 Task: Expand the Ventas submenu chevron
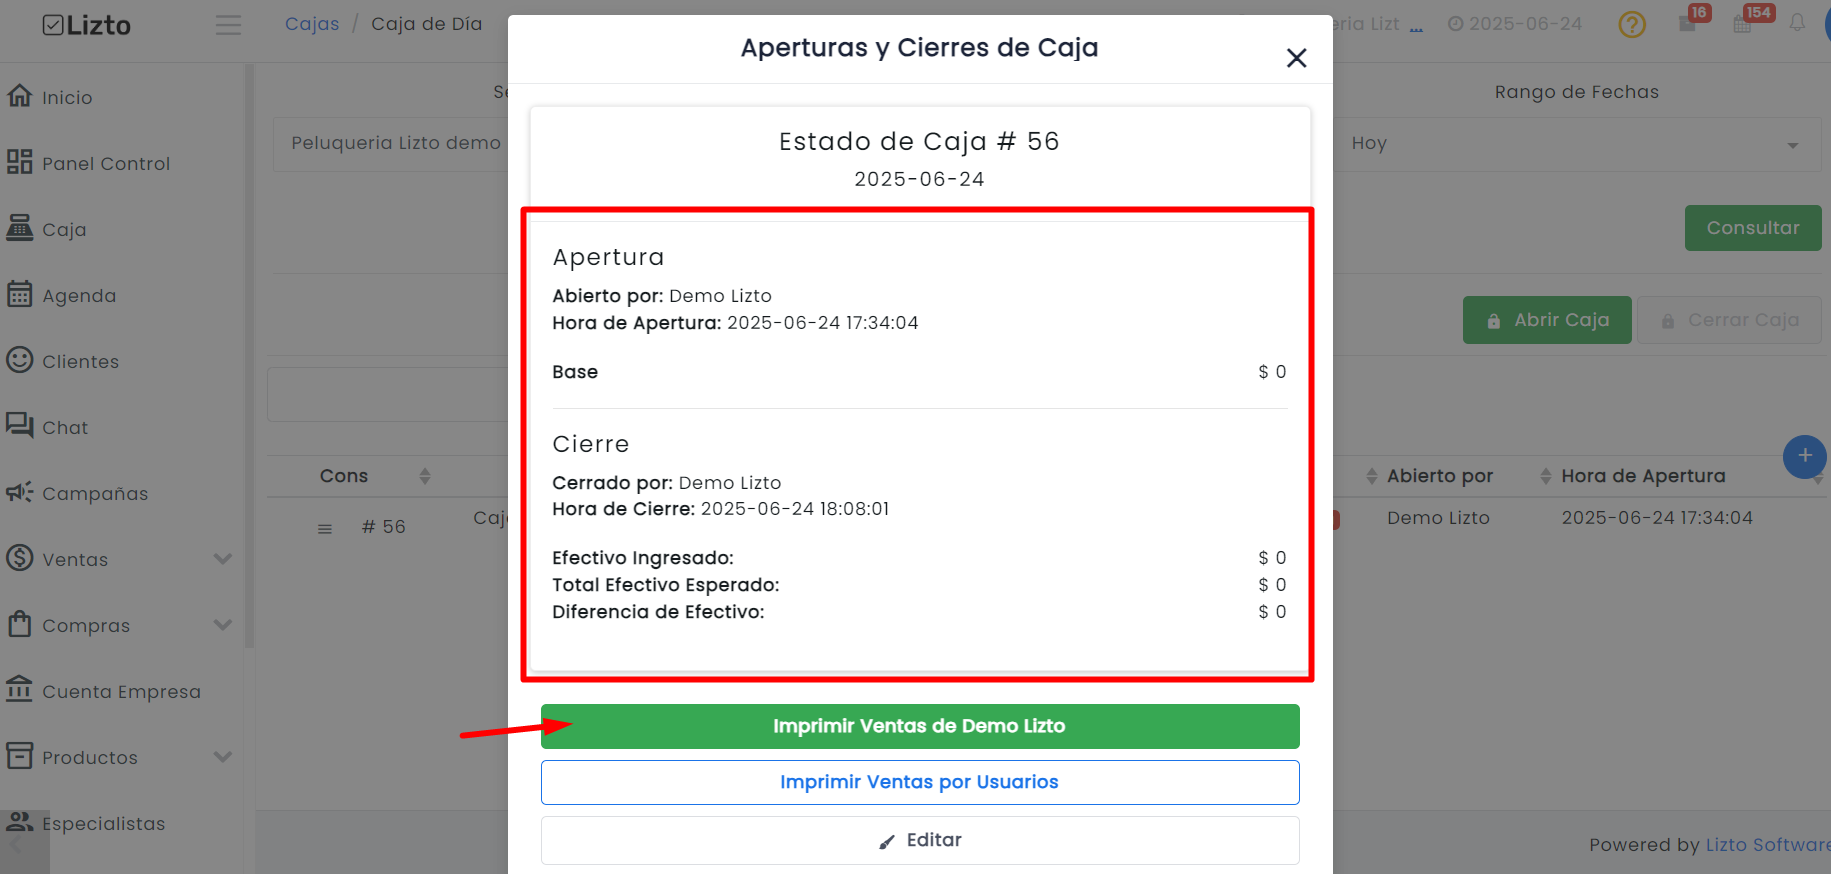point(223,559)
